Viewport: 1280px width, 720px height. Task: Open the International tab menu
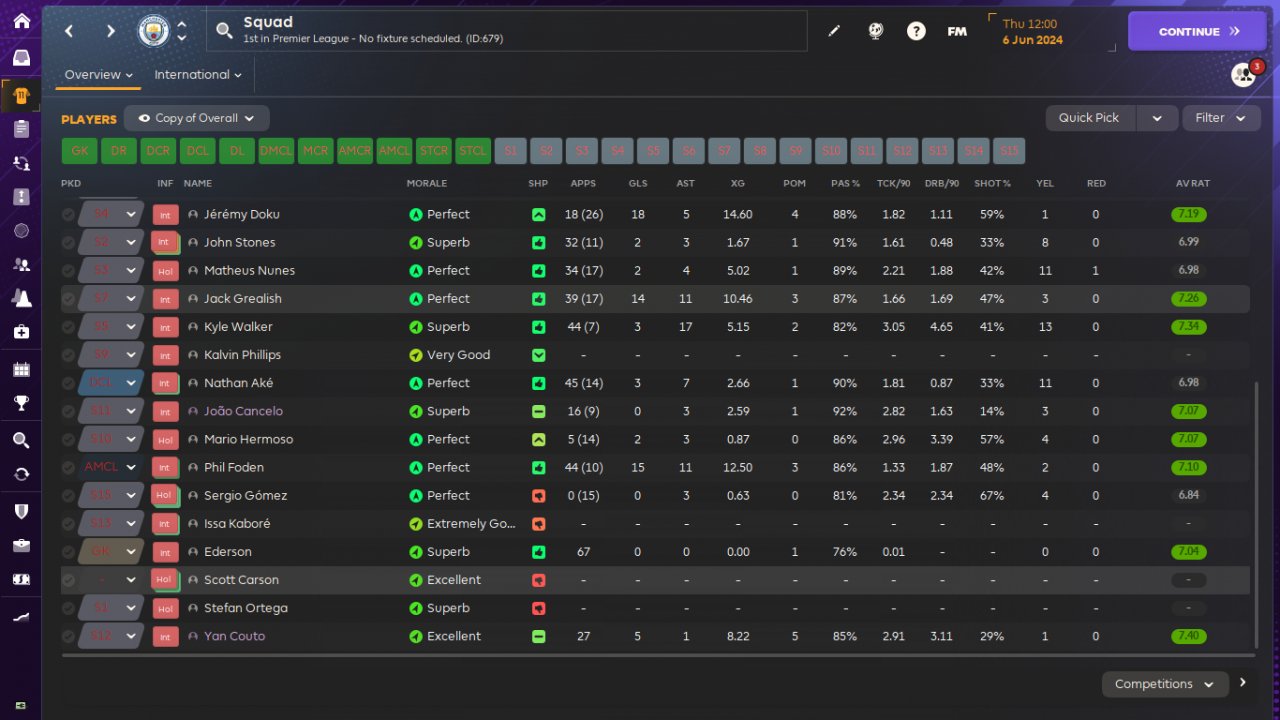click(198, 75)
